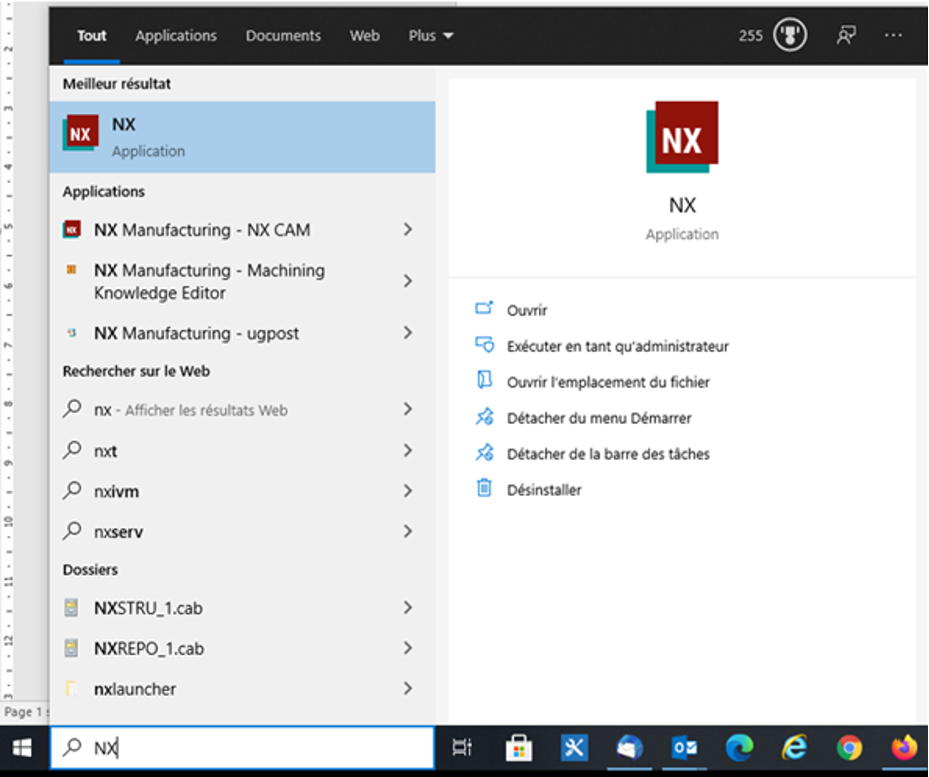This screenshot has height=777, width=929.
Task: Select the 'NXSTRU_1.cab' result text
Action: (148, 608)
